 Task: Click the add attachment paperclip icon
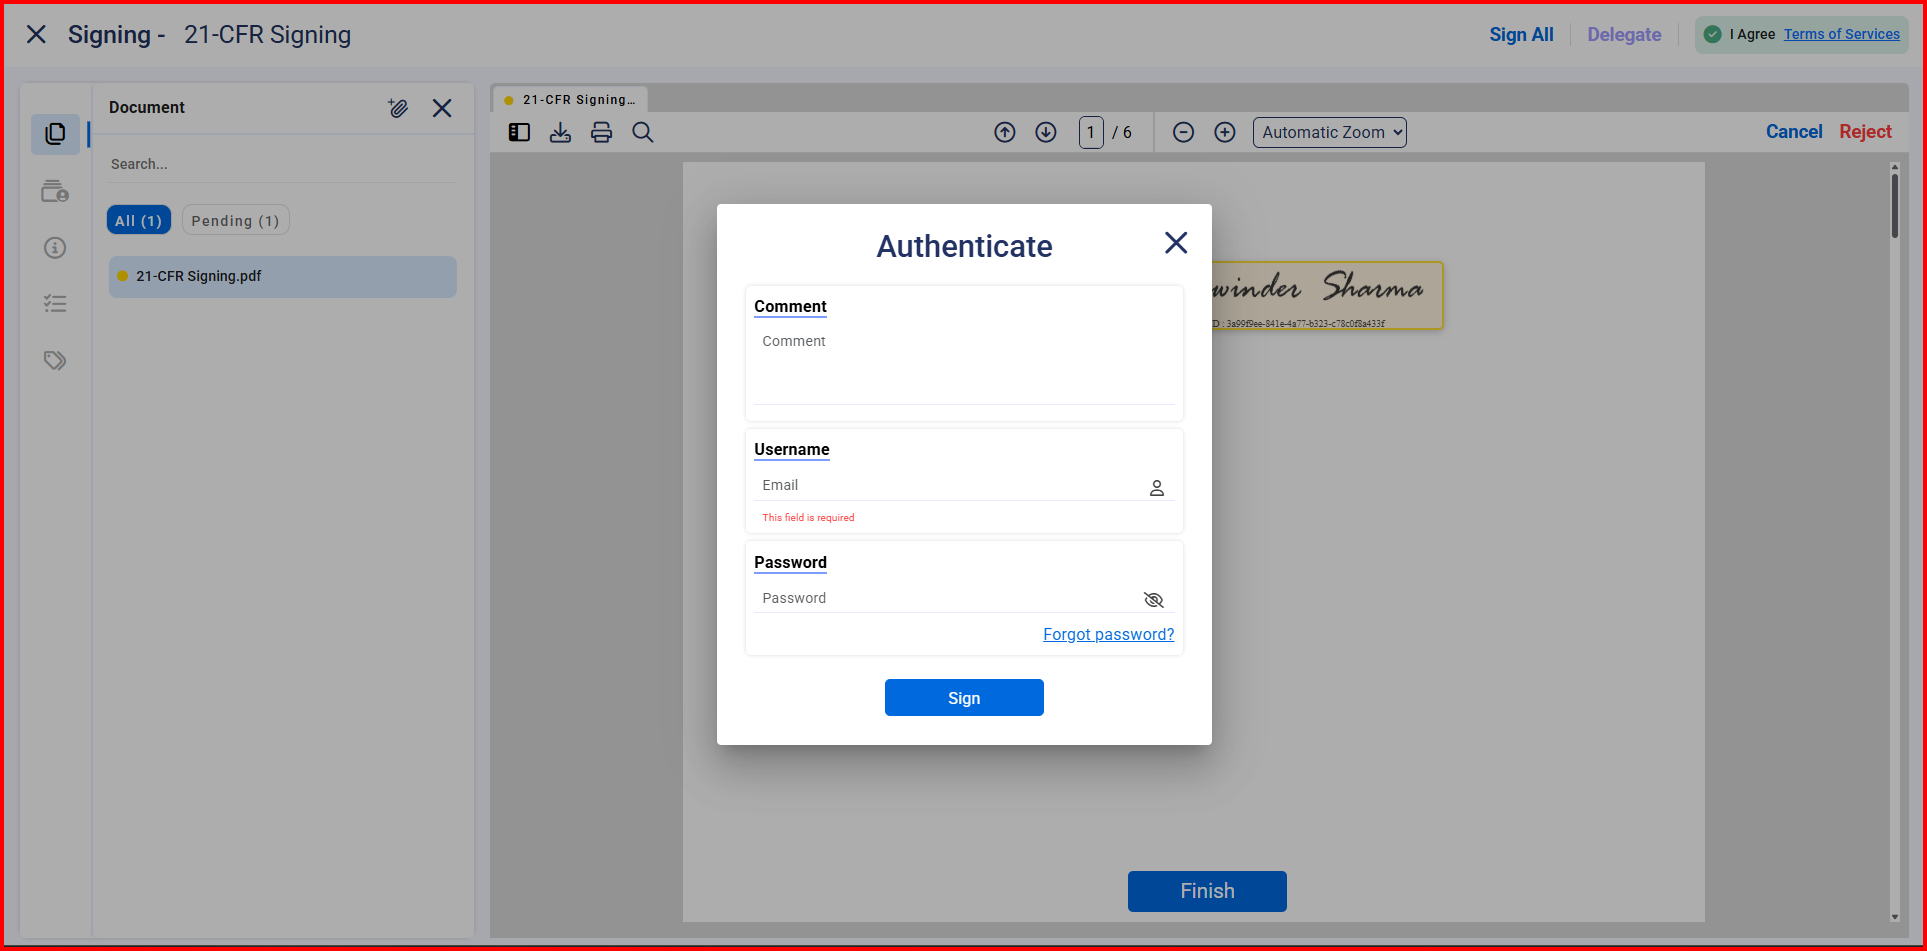398,108
